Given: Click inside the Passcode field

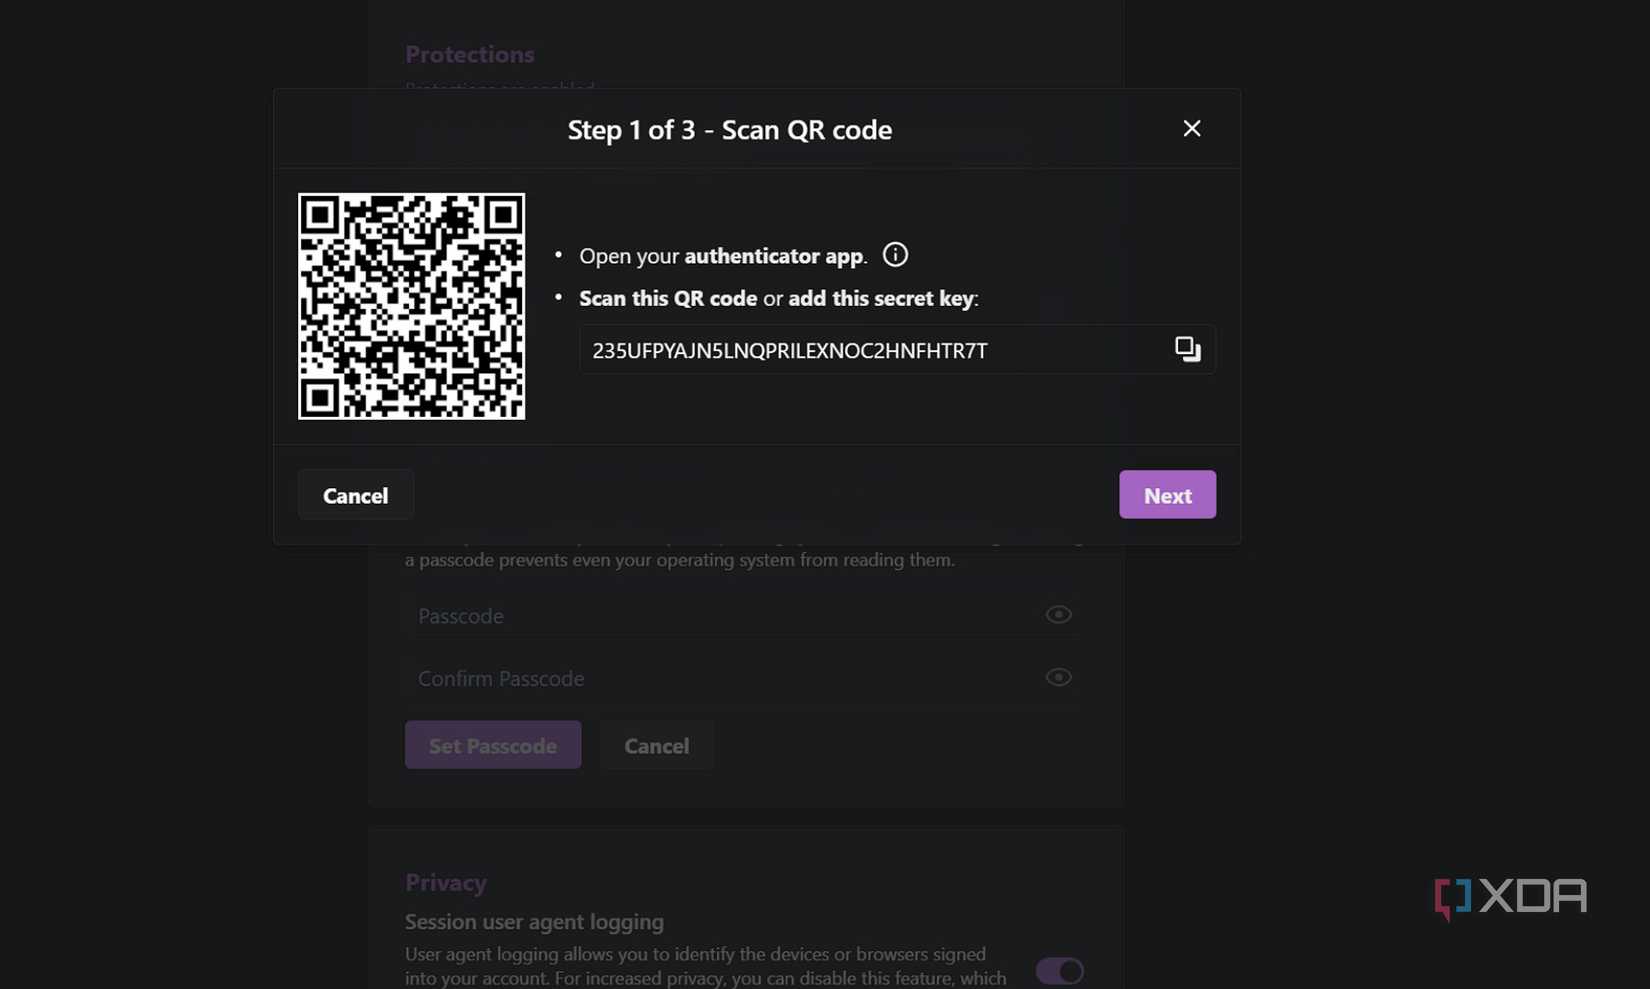Looking at the screenshot, I should pyautogui.click(x=700, y=615).
